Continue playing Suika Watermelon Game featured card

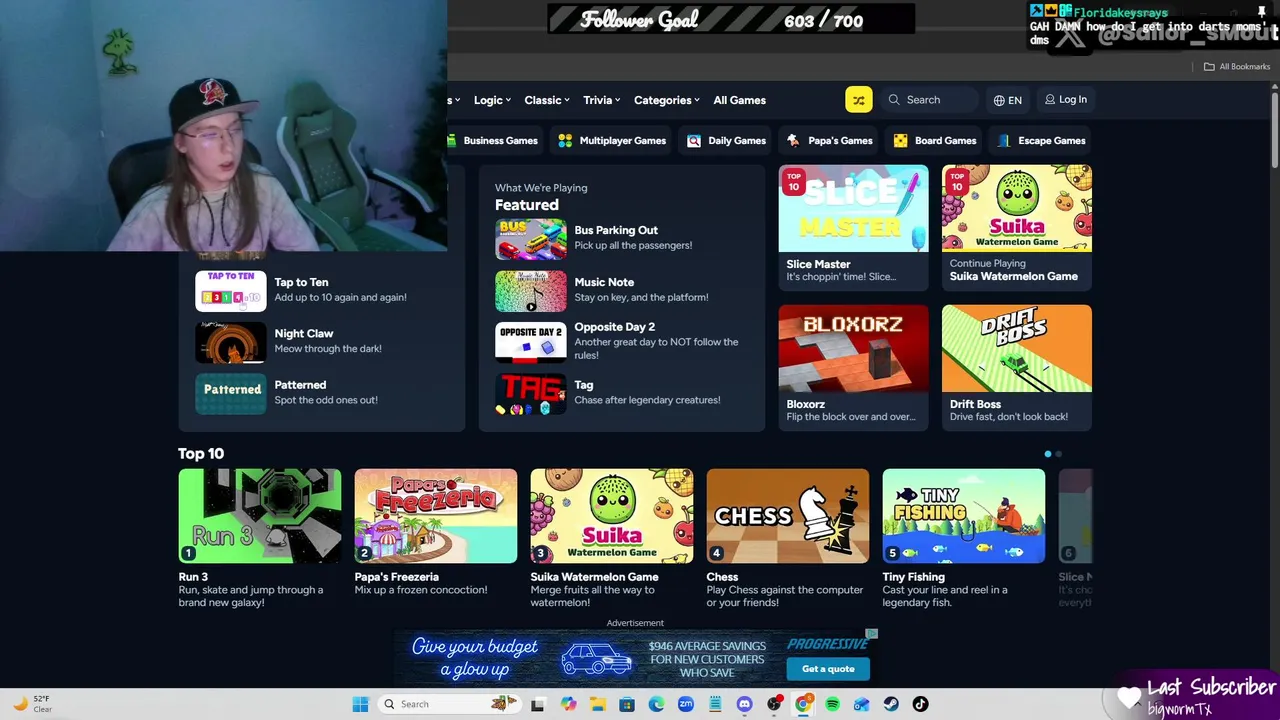point(1016,228)
